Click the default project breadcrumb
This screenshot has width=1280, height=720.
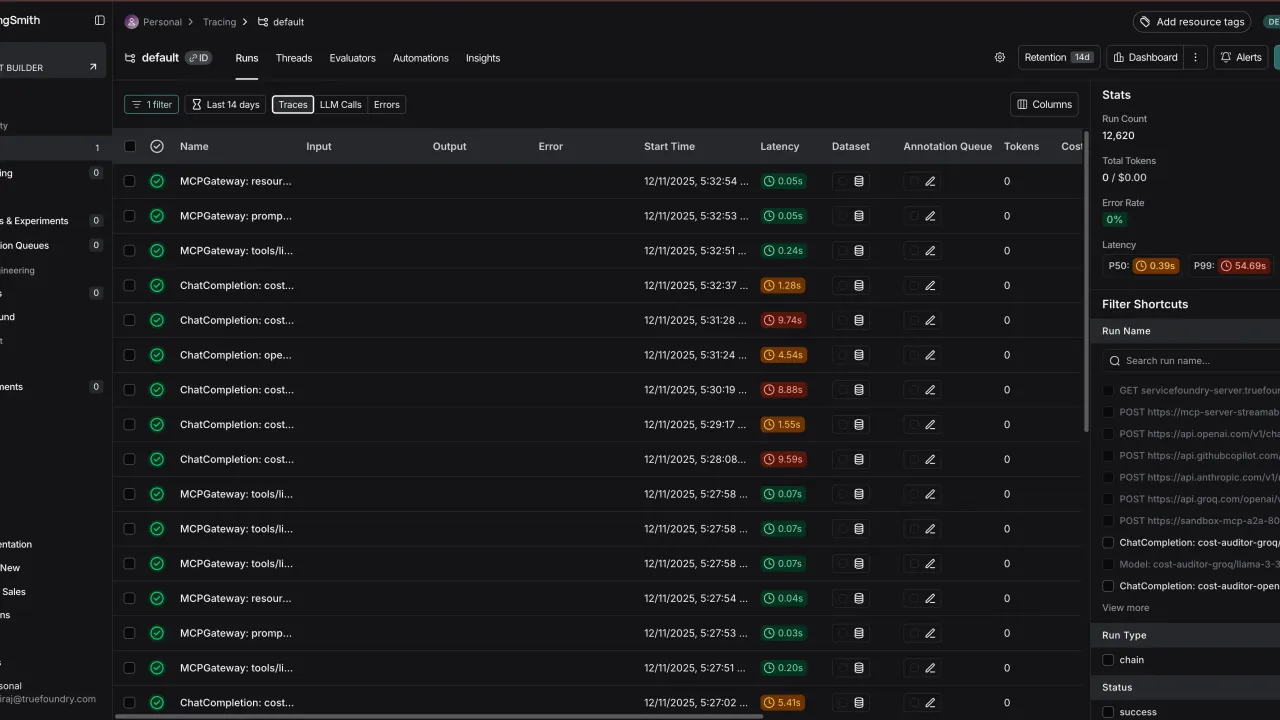click(x=281, y=21)
